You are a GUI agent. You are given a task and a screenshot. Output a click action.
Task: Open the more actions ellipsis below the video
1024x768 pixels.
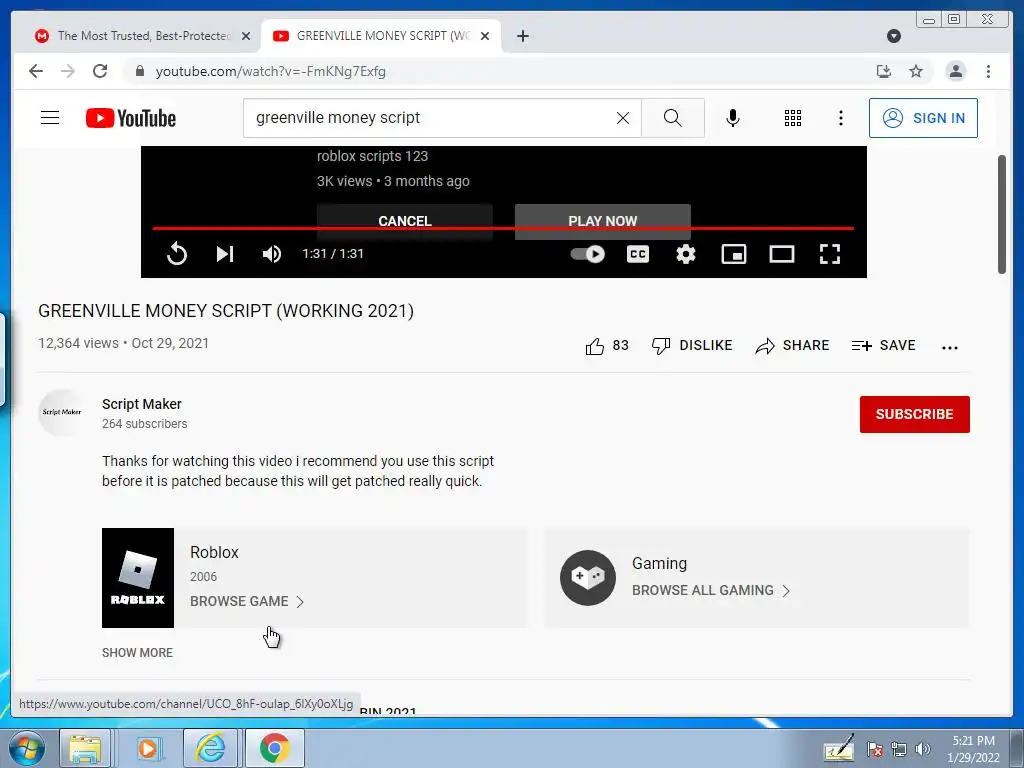tap(950, 347)
